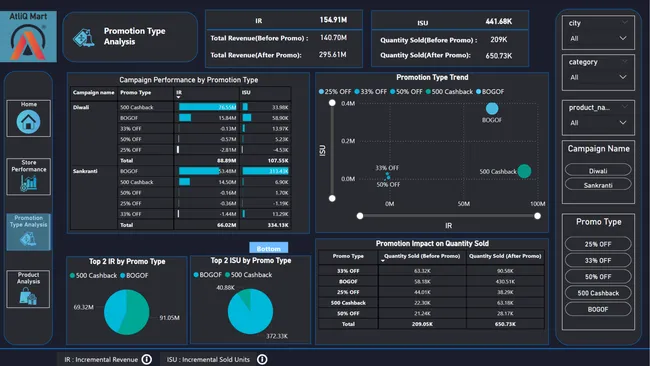This screenshot has width=650, height=366.
Task: Go to Home navigation label
Action: (29, 104)
